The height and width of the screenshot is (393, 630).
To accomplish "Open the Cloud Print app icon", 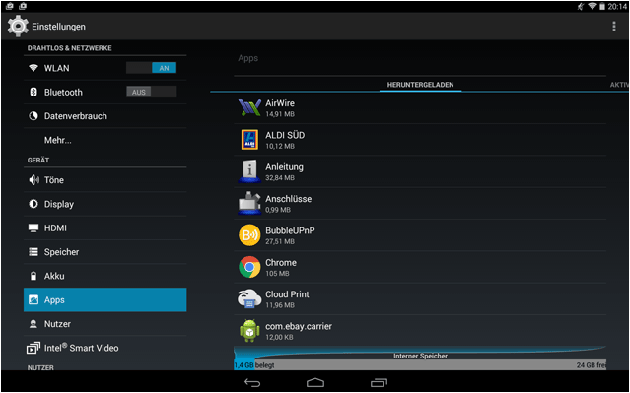I will [x=250, y=299].
